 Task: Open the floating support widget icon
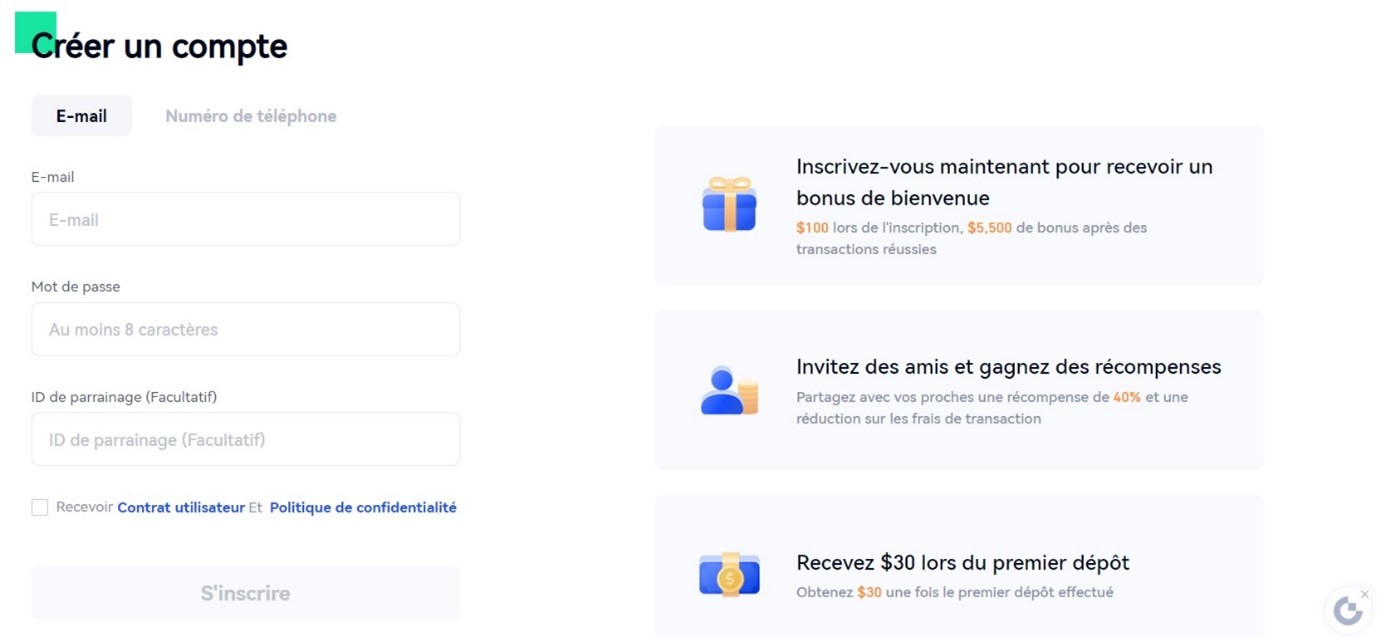(x=1348, y=610)
